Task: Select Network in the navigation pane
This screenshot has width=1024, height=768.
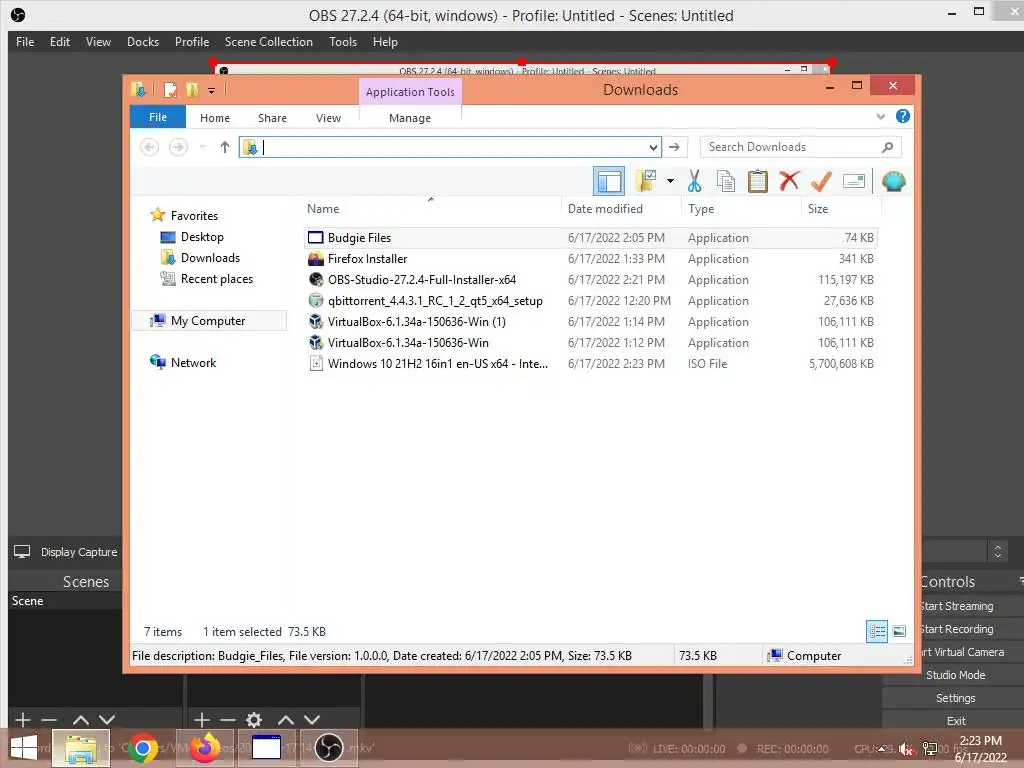Action: tap(193, 362)
